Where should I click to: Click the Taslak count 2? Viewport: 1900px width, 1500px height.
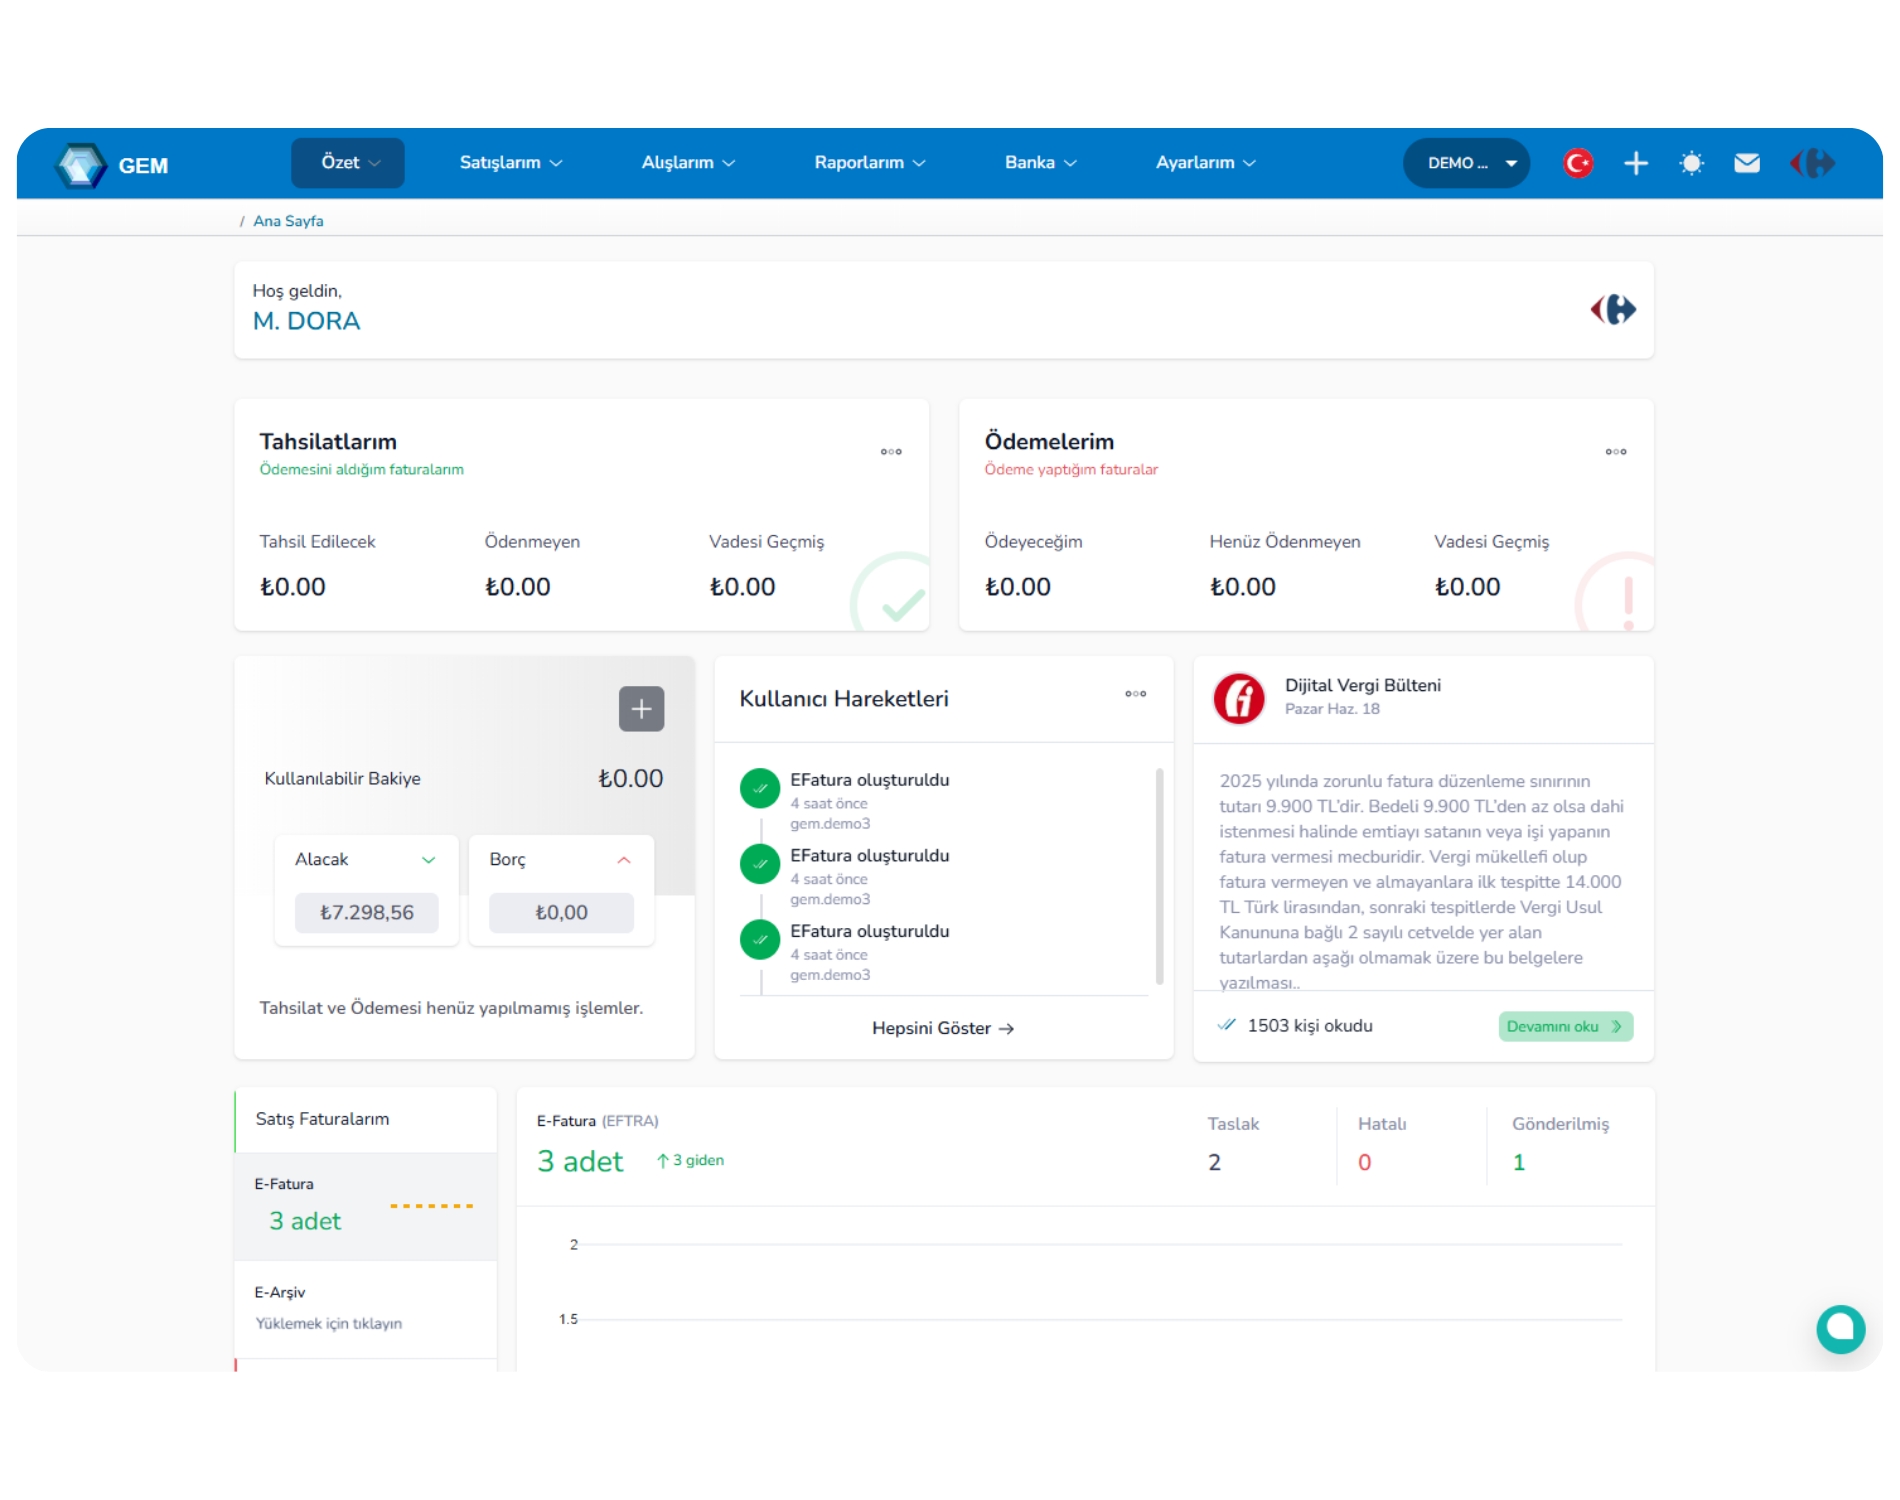[1214, 1162]
